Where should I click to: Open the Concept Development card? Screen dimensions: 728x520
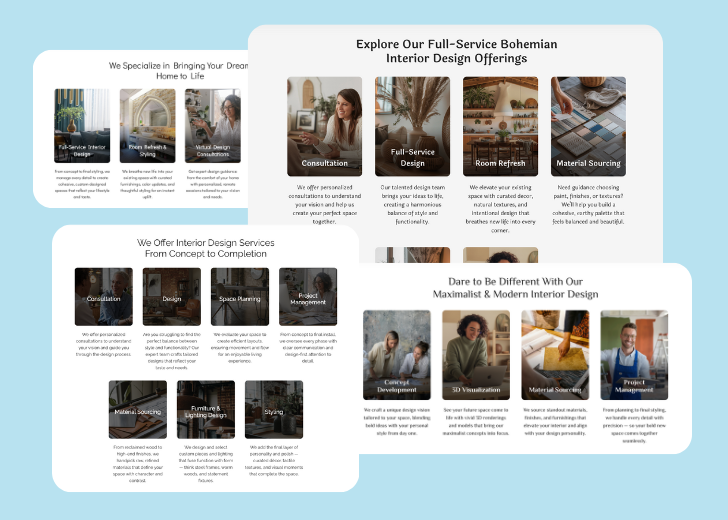coord(397,355)
